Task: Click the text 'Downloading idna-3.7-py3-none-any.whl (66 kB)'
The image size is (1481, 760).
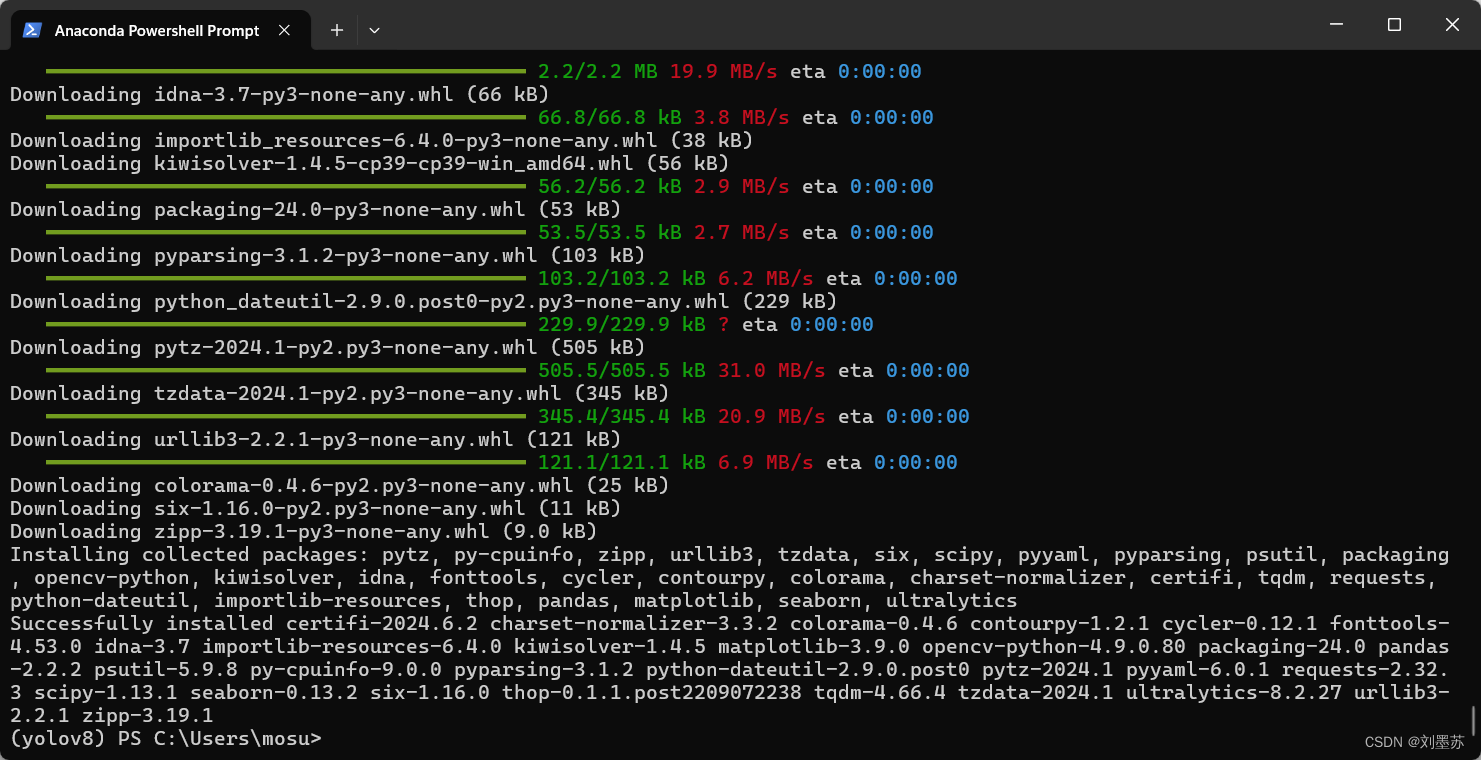Action: [280, 95]
